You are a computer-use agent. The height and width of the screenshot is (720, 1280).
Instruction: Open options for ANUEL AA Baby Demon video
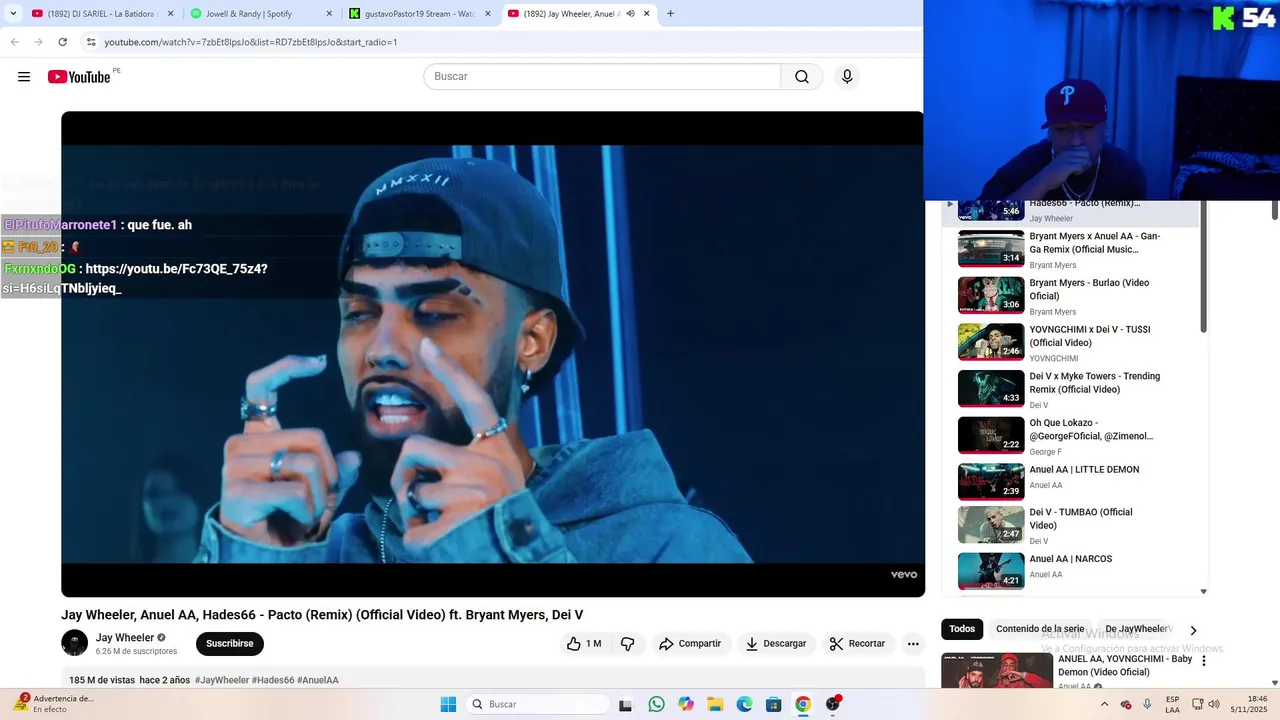(1204, 661)
